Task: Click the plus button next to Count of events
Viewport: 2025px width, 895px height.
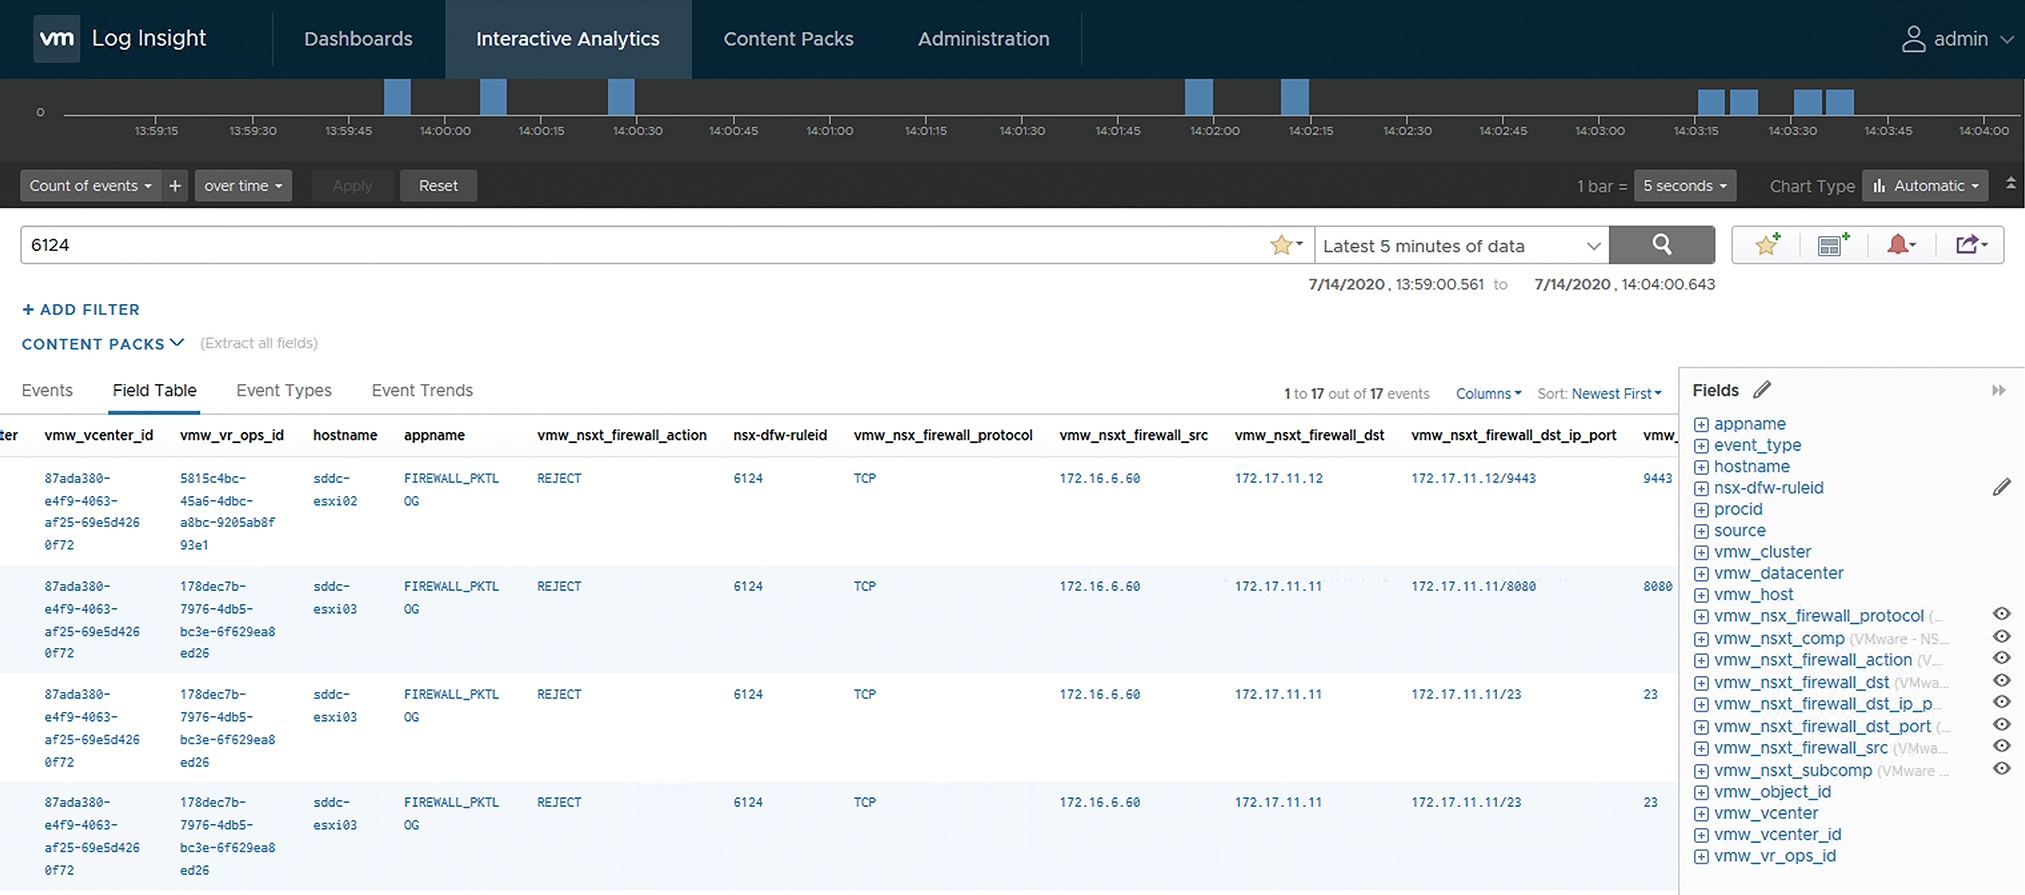Action: (175, 186)
